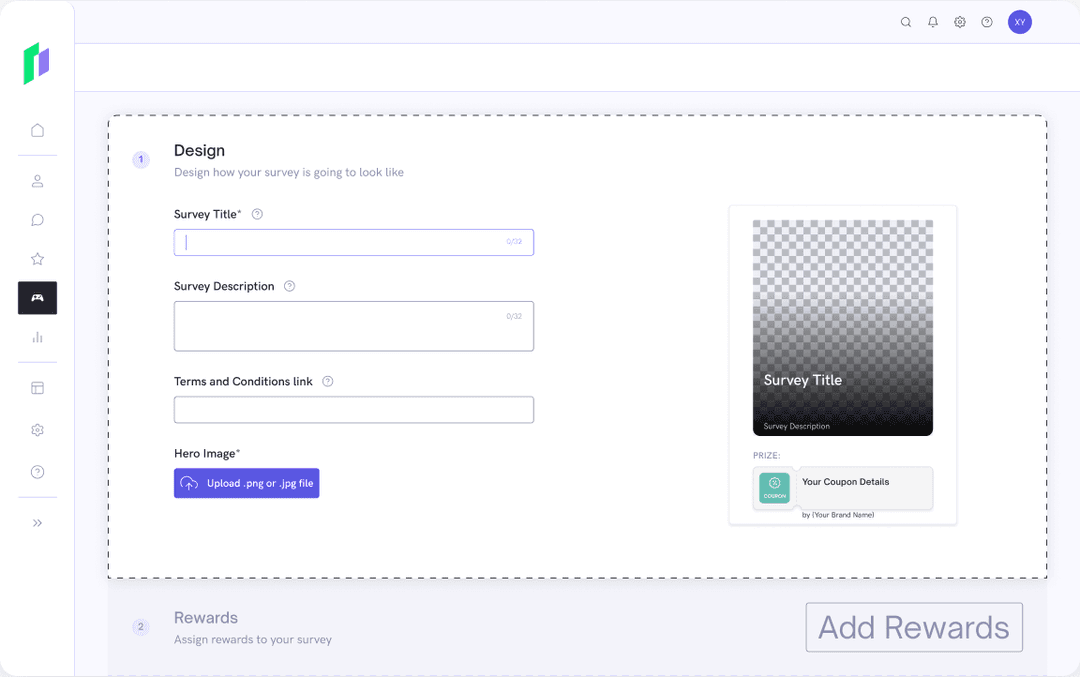Click the help icon in sidebar
The height and width of the screenshot is (677, 1080).
(x=37, y=472)
